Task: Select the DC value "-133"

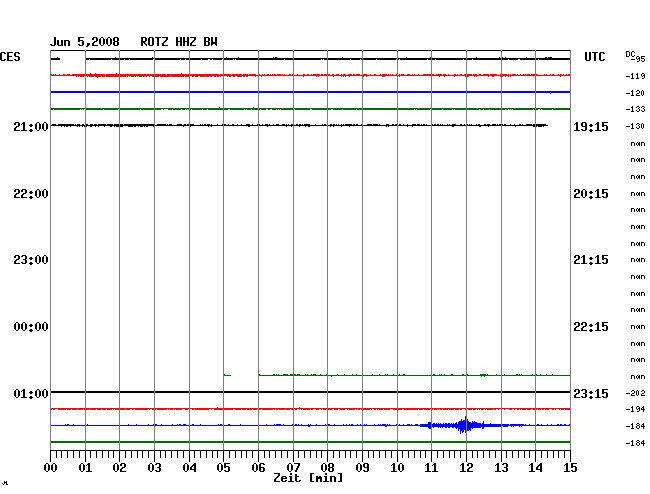Action: pyautogui.click(x=635, y=109)
